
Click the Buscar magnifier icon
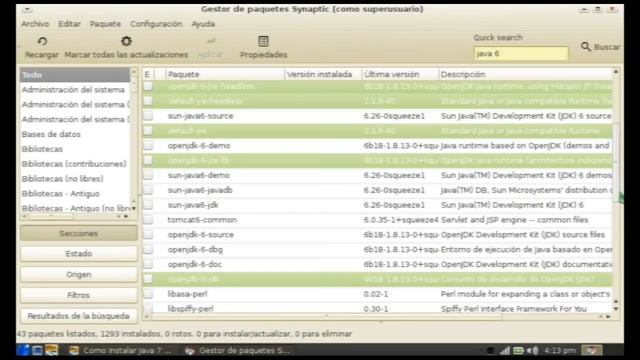pyautogui.click(x=586, y=47)
